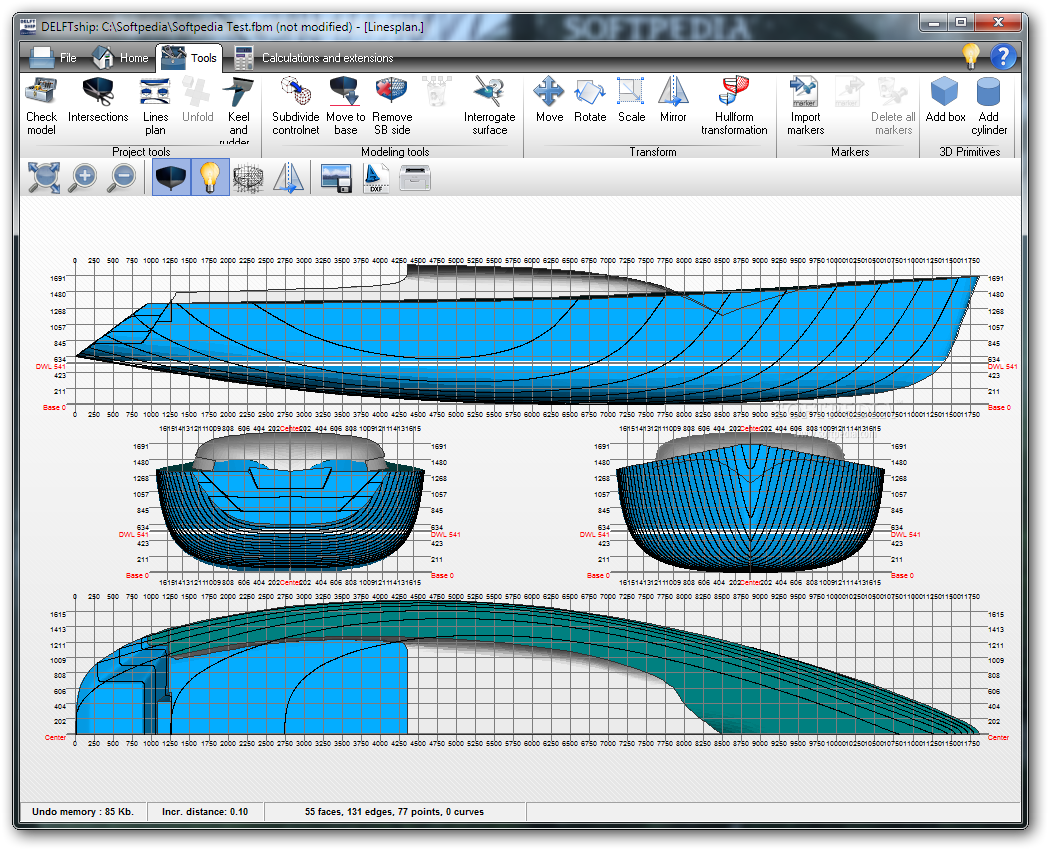Screen dimensions: 1049x850
Task: Select the Rotate transform tool
Action: click(x=590, y=100)
